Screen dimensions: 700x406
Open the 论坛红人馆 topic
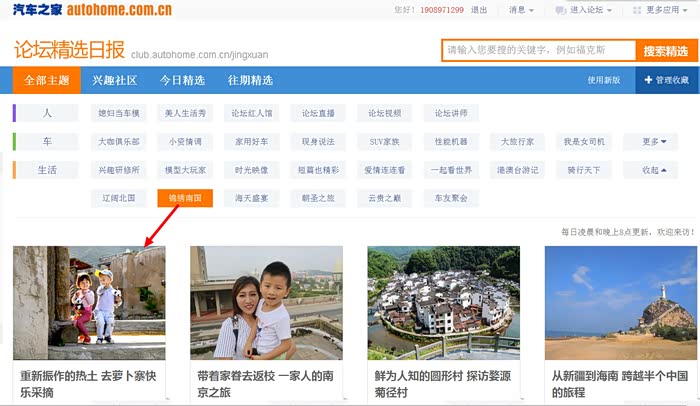click(252, 113)
